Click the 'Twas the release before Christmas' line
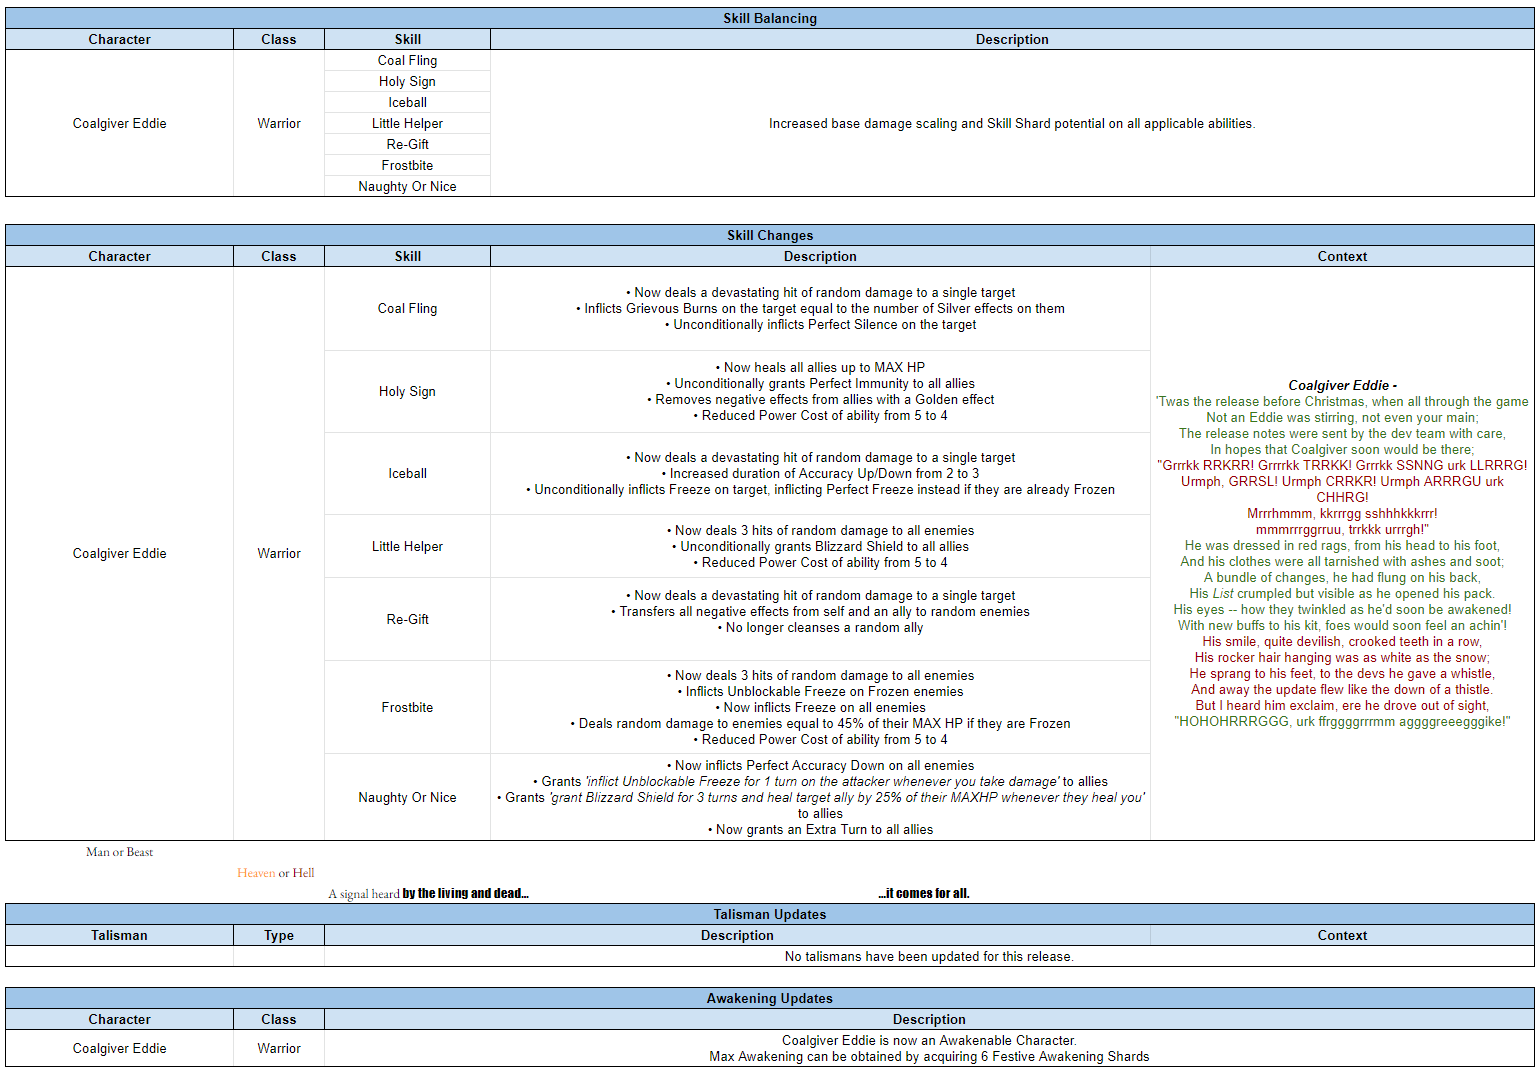 pos(1342,401)
